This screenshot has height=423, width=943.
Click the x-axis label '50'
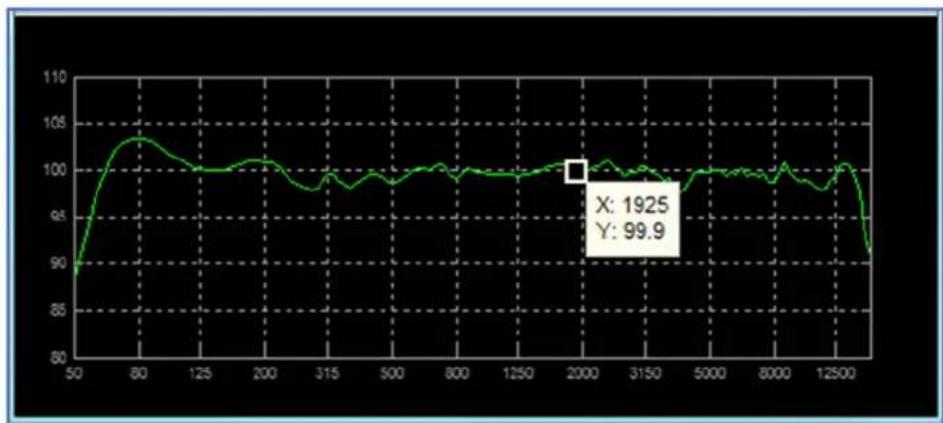click(x=75, y=372)
